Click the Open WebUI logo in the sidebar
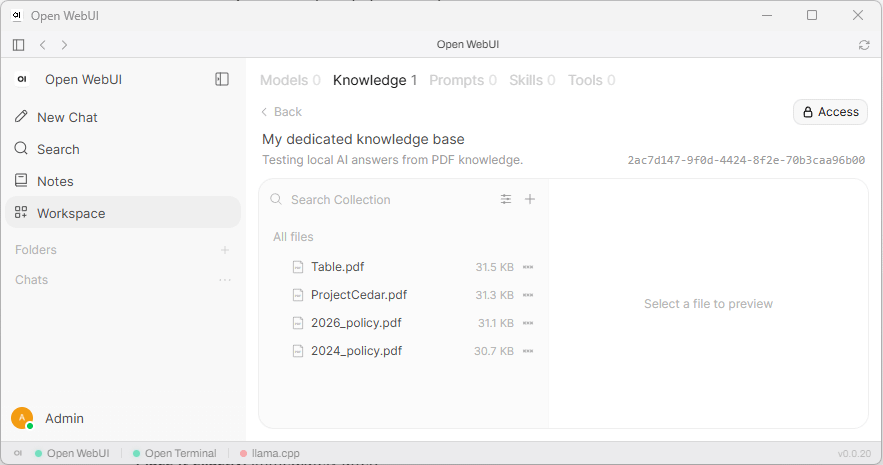Image resolution: width=883 pixels, height=465 pixels. (x=22, y=79)
